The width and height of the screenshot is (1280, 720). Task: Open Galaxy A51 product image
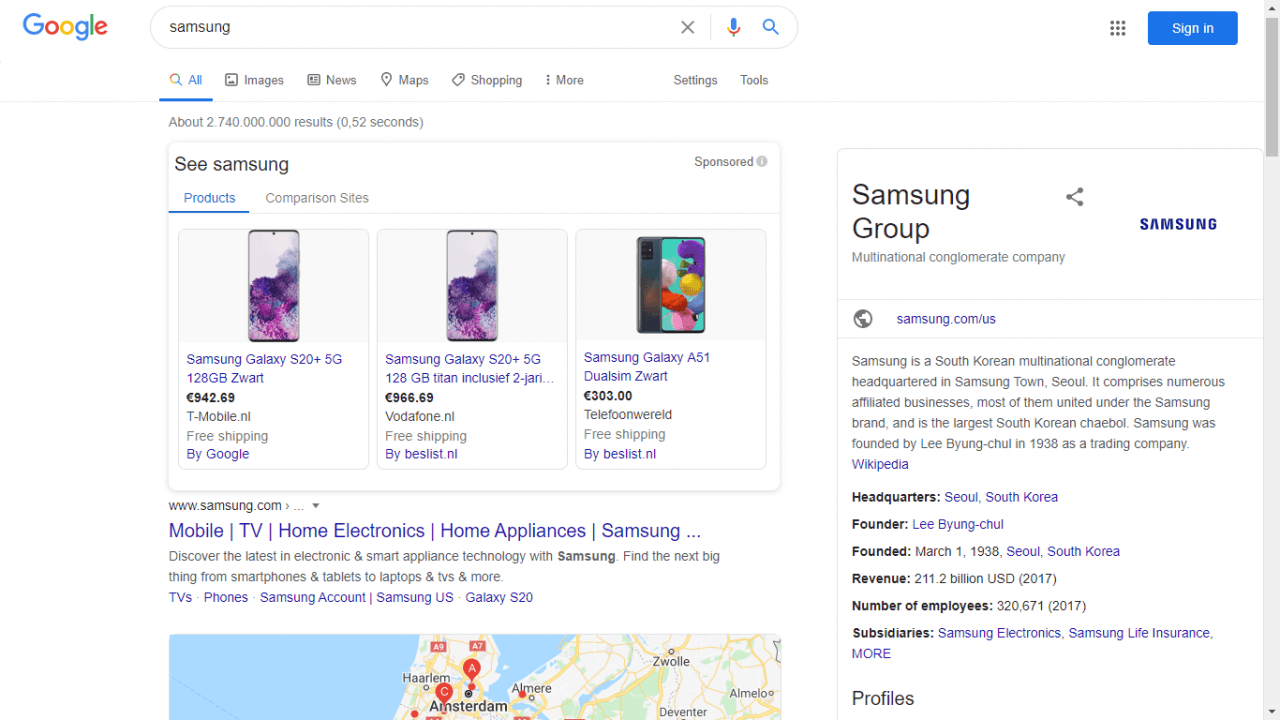[671, 286]
